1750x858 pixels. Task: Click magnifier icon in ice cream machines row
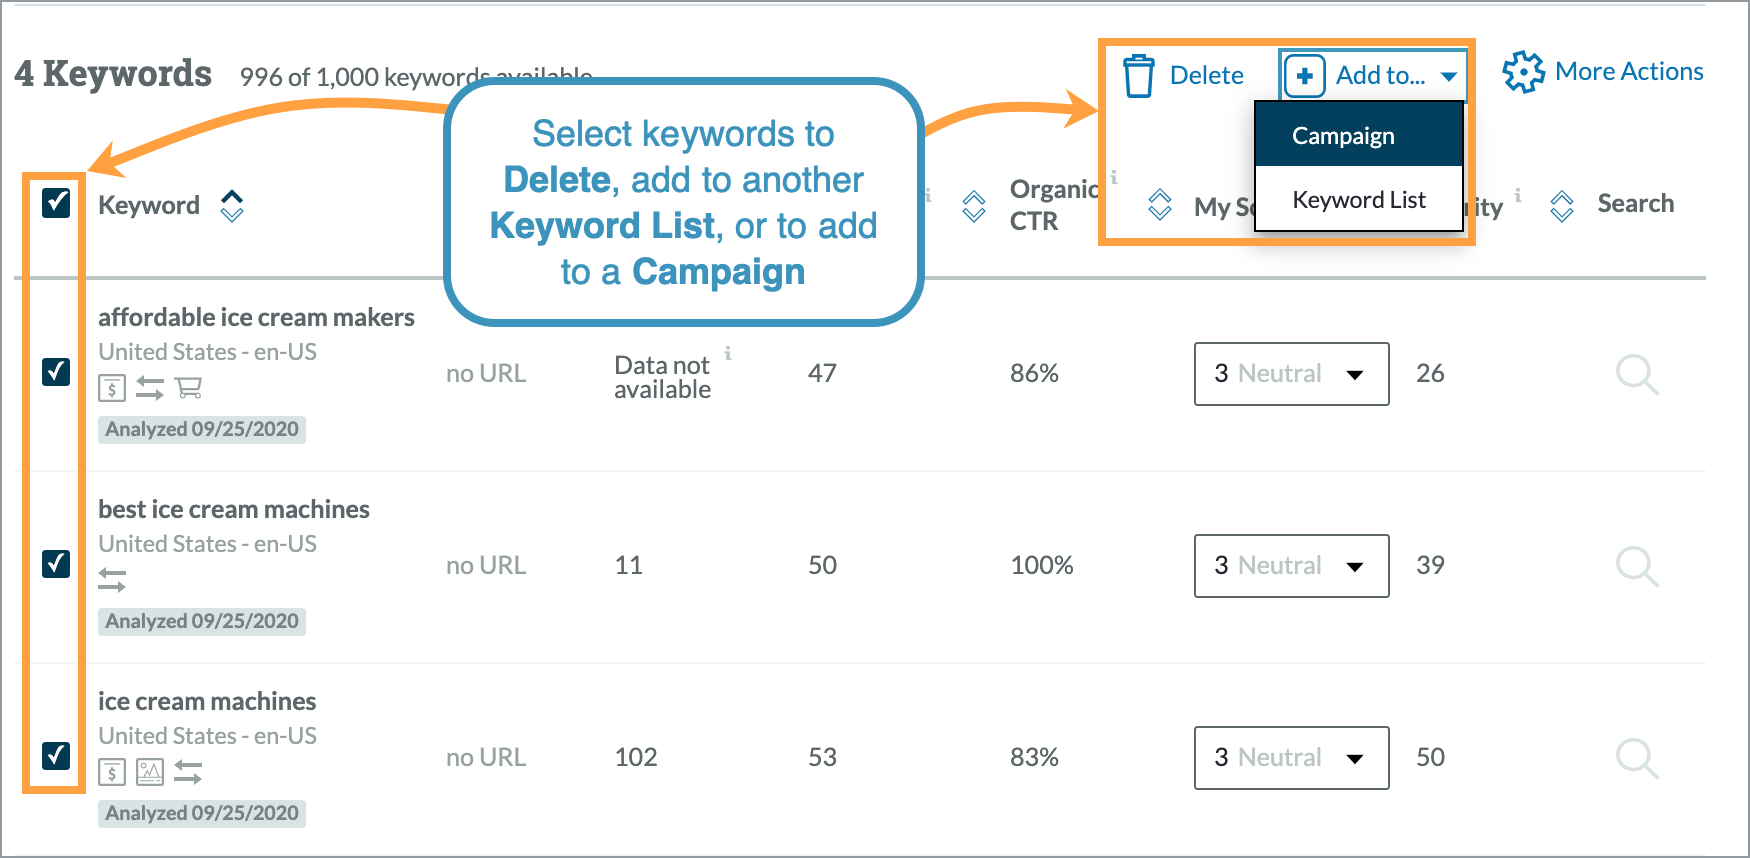(1636, 759)
